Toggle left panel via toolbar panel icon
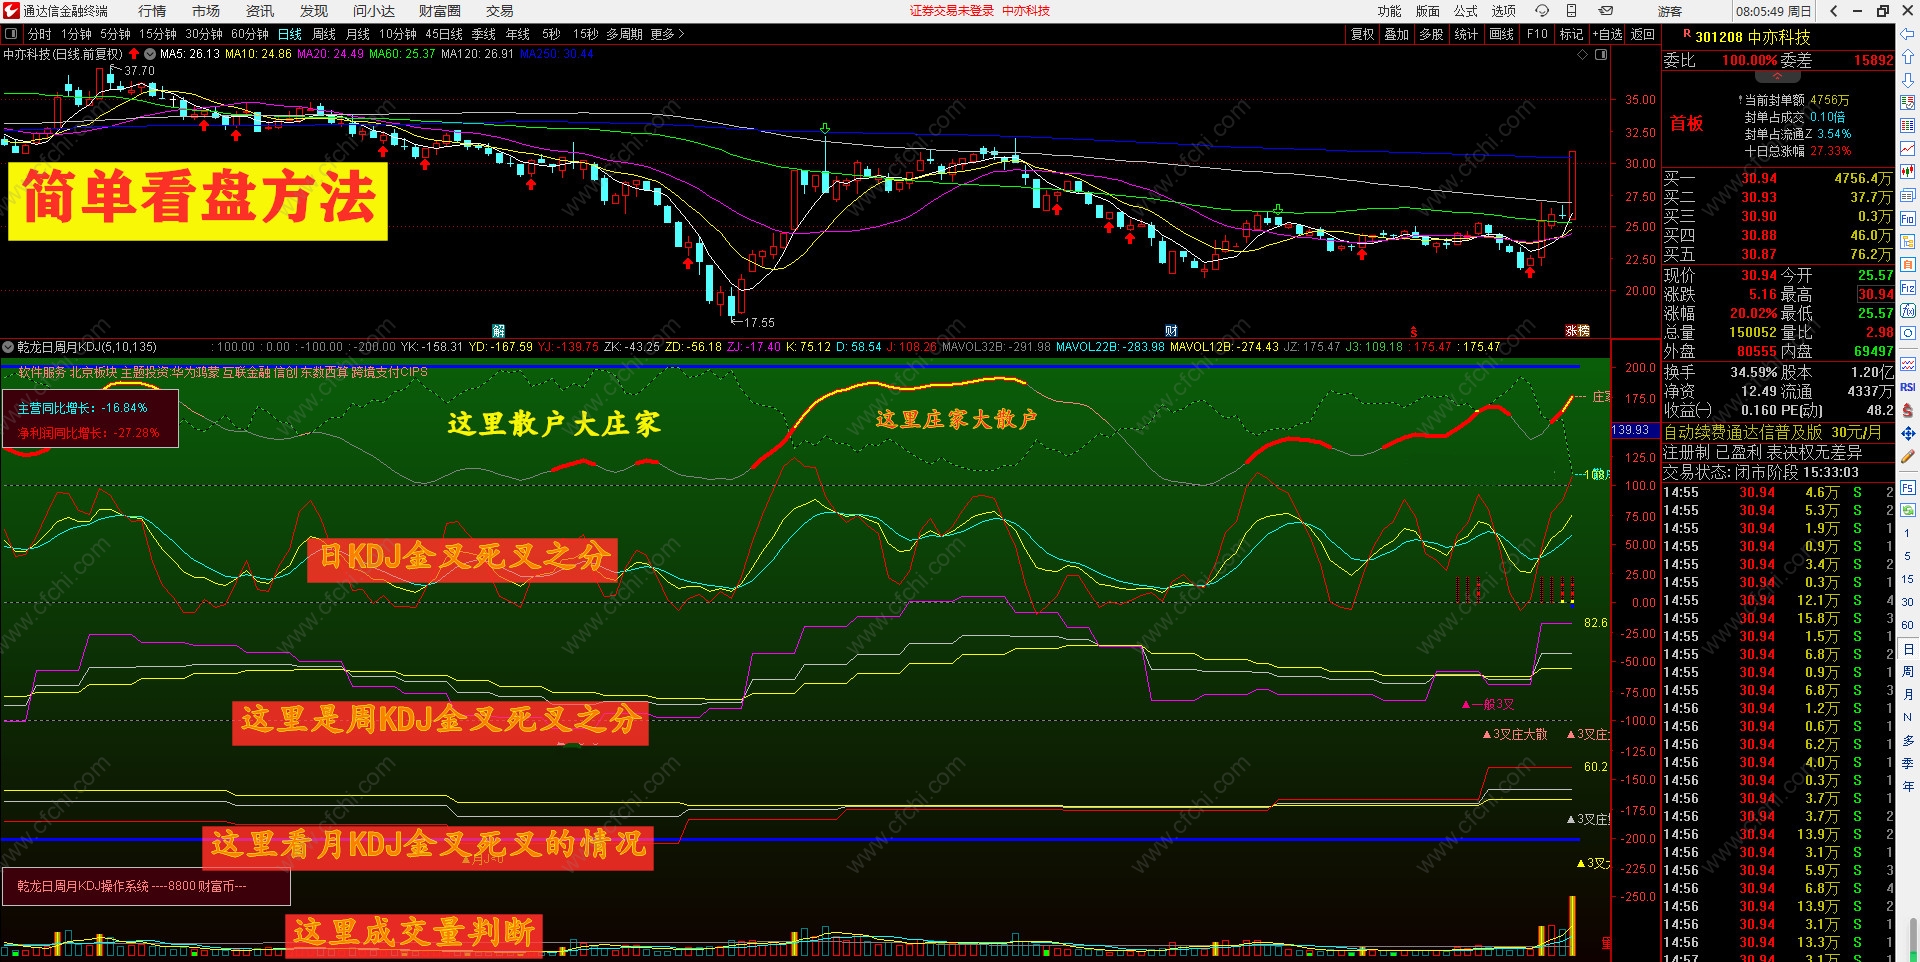 11,34
